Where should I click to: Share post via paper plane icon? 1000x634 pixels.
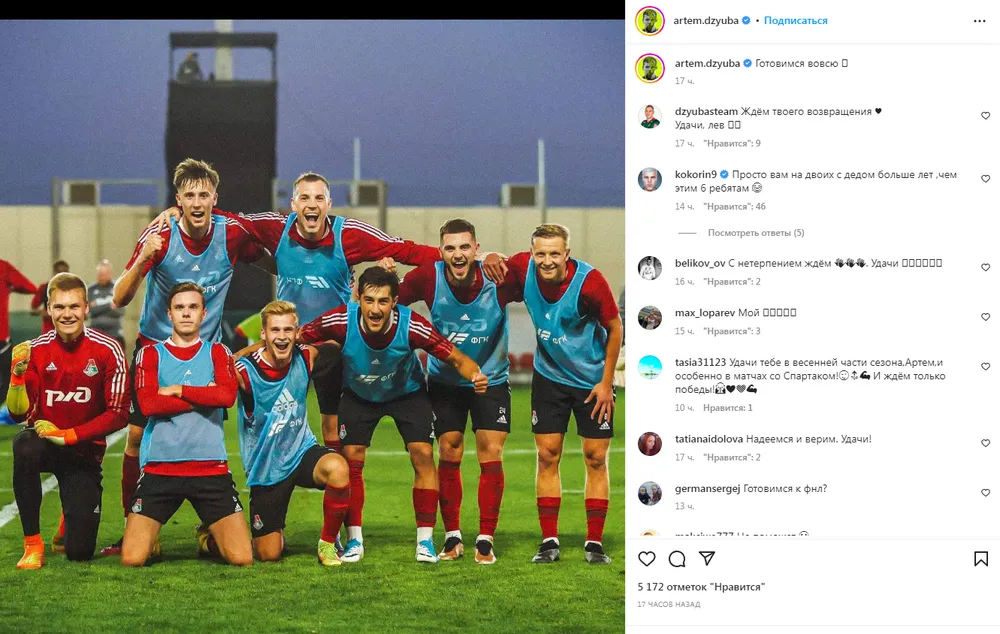click(707, 559)
